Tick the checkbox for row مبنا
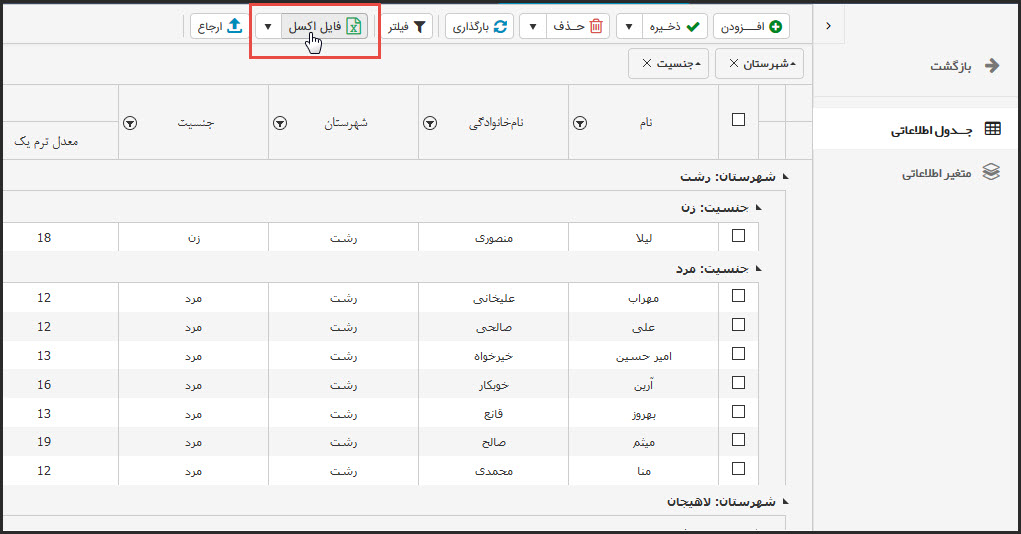The image size is (1021, 534). pyautogui.click(x=738, y=468)
